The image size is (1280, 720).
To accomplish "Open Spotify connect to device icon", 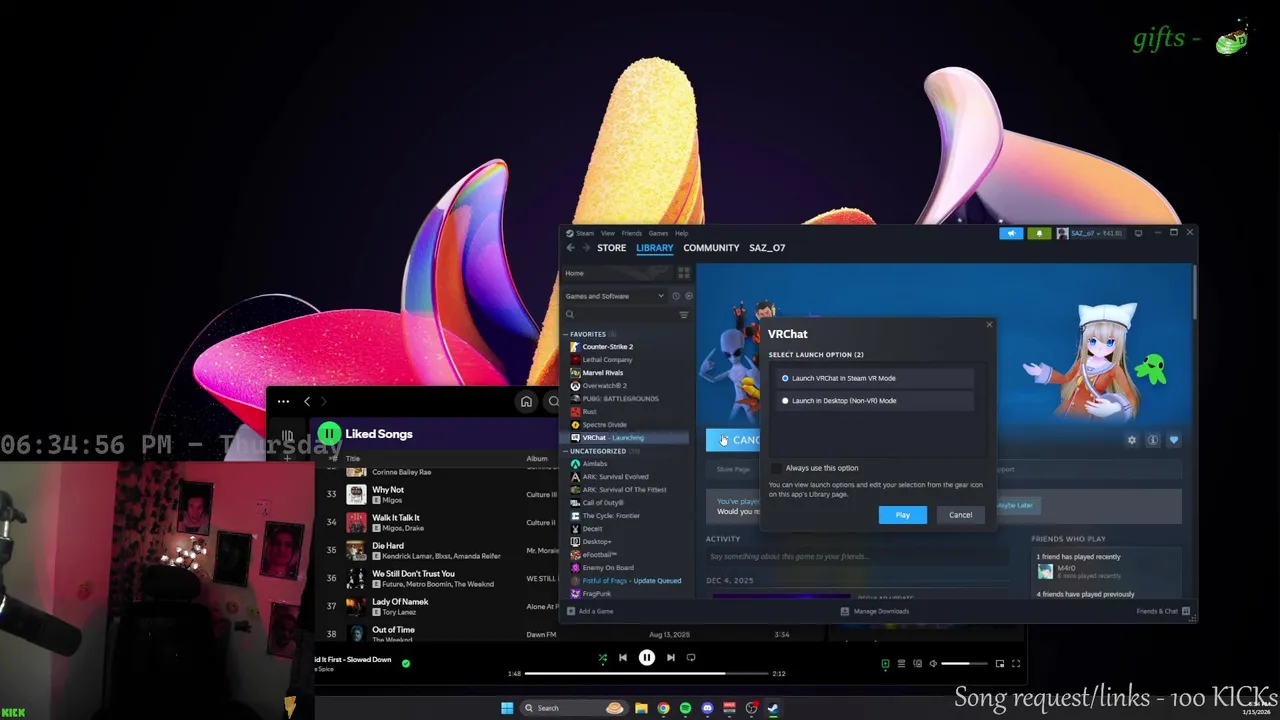I will pyautogui.click(x=917, y=664).
